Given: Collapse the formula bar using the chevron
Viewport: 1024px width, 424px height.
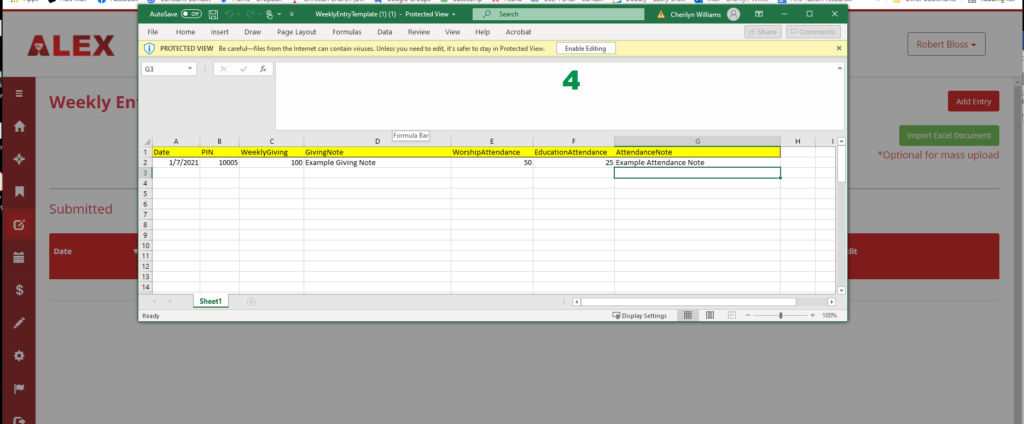Looking at the screenshot, I should [x=839, y=68].
